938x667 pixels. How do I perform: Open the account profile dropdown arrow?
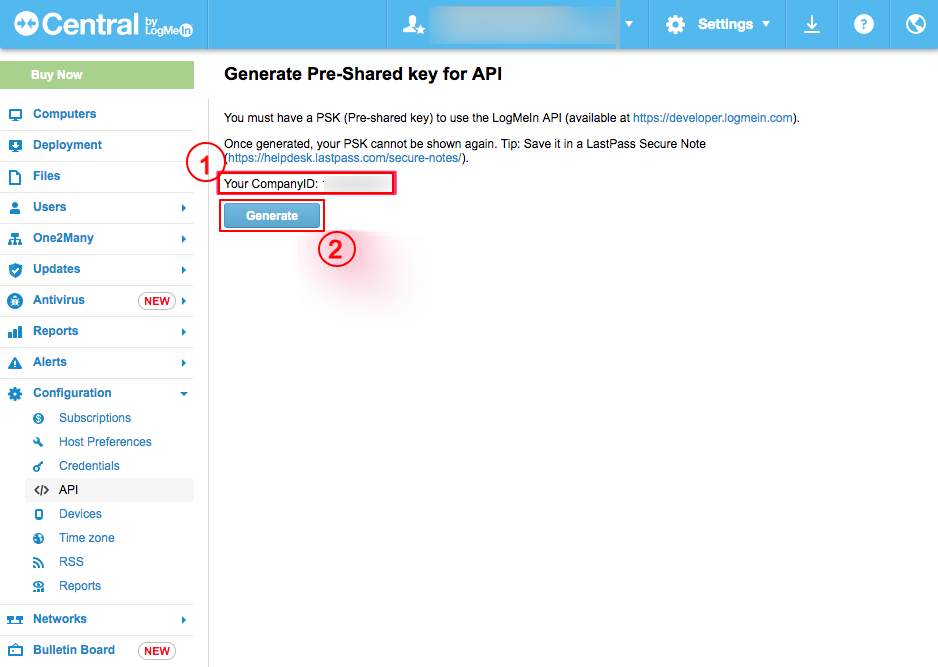(x=629, y=24)
